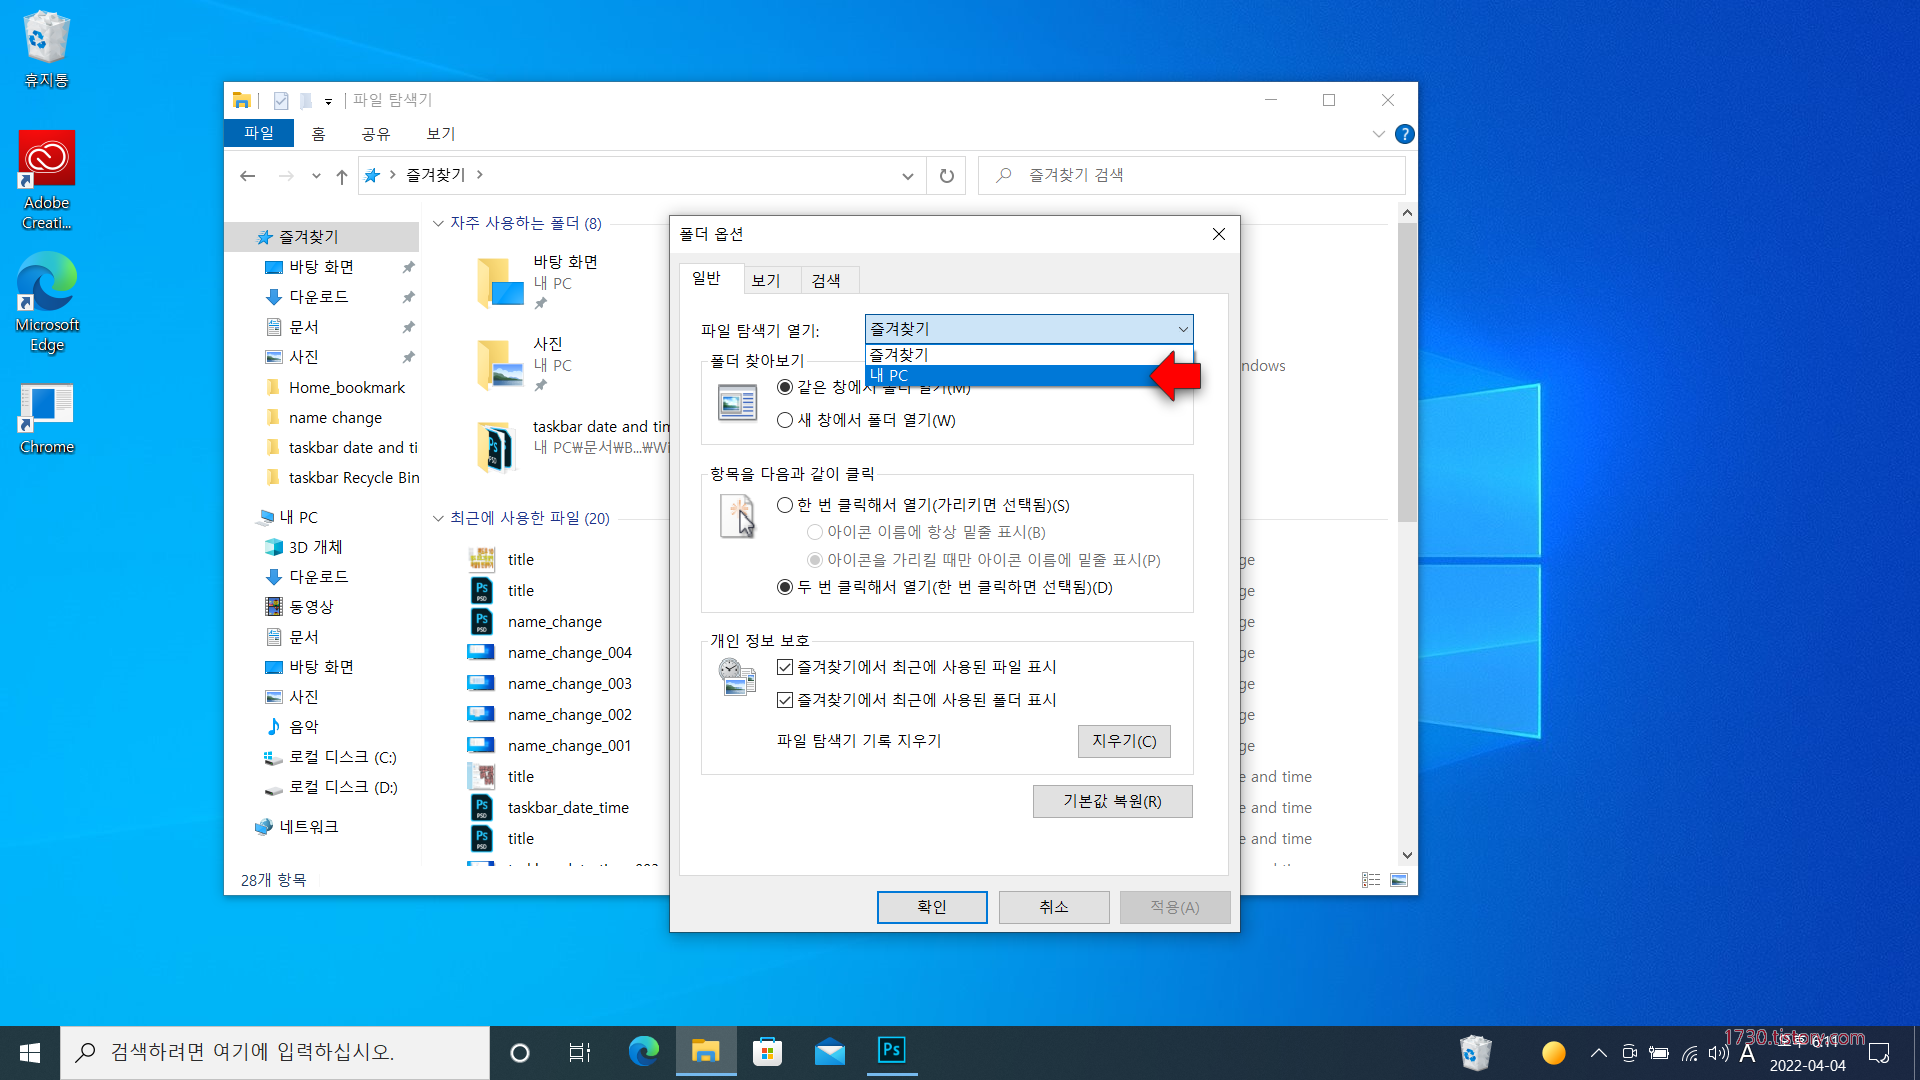Click the 기본값 복원(R) button
This screenshot has height=1080, width=1920.
(1112, 801)
